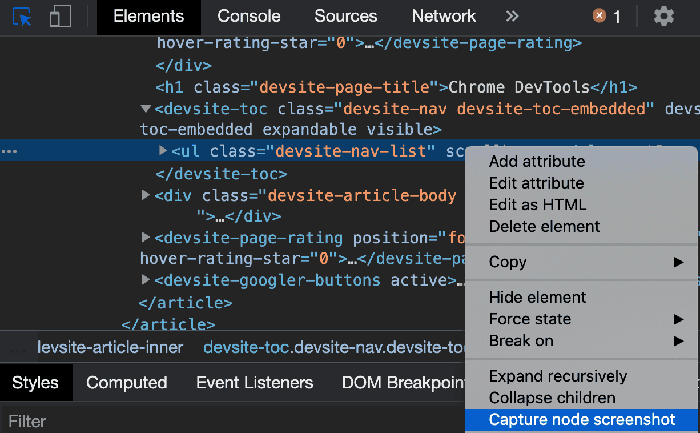
Task: Open the Force state submenu
Action: pos(530,319)
